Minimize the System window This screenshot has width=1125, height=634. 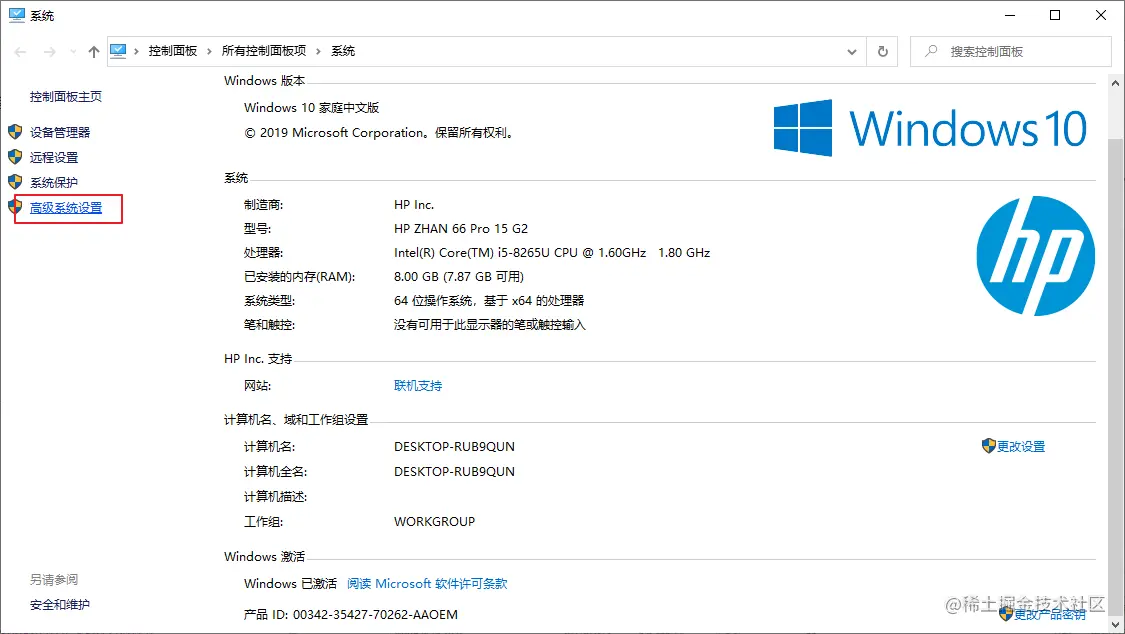pos(1010,15)
